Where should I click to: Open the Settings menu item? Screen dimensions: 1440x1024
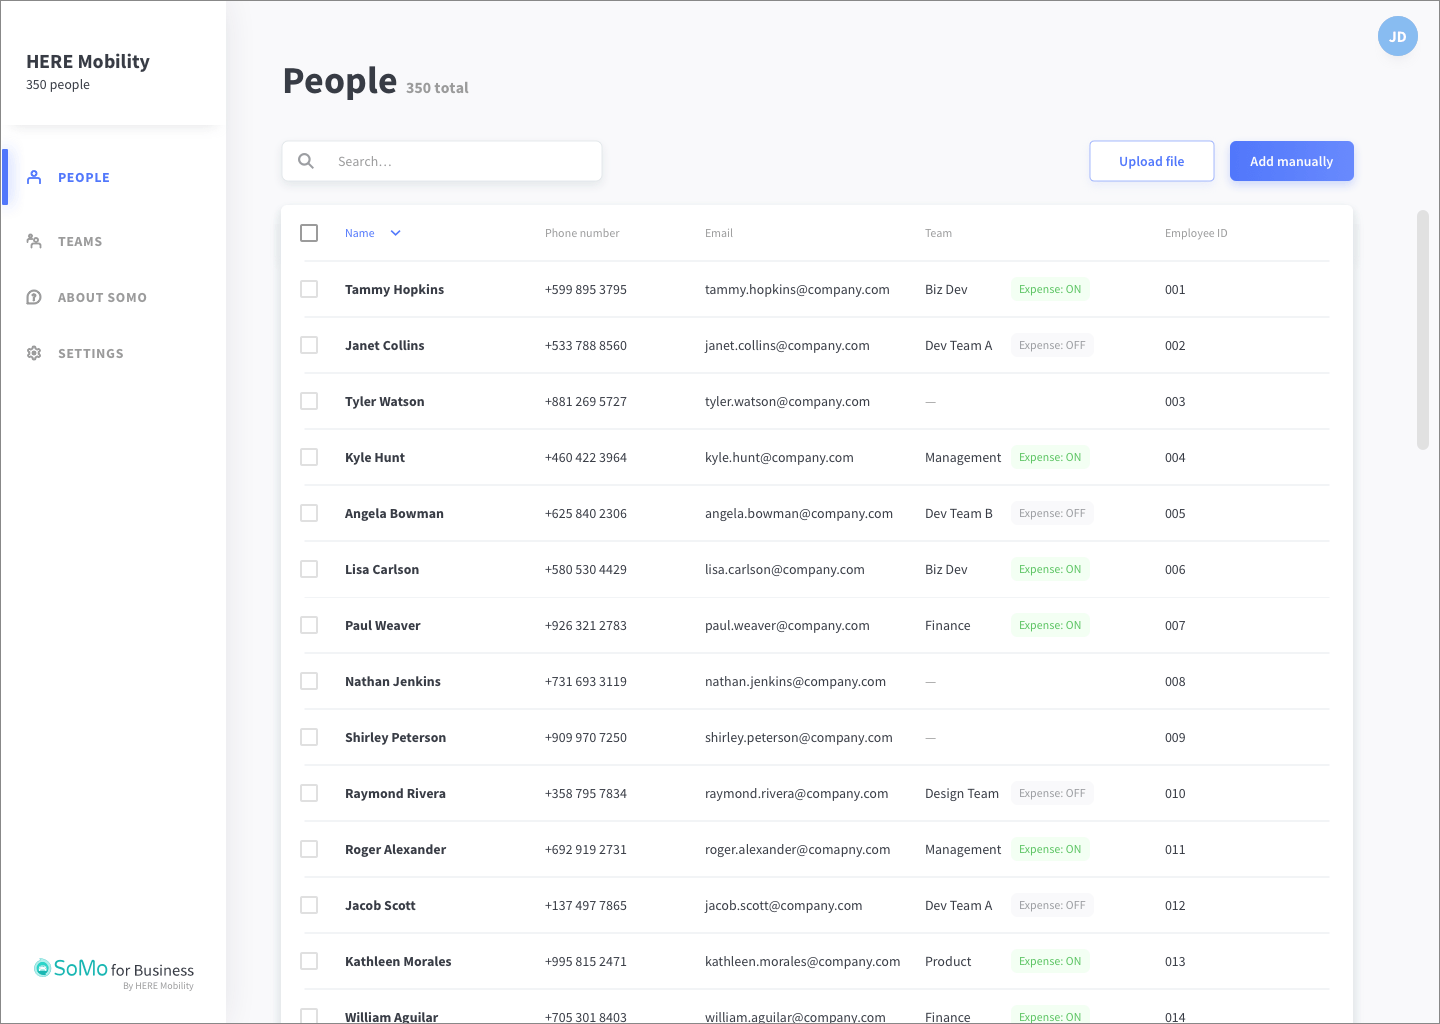point(90,353)
